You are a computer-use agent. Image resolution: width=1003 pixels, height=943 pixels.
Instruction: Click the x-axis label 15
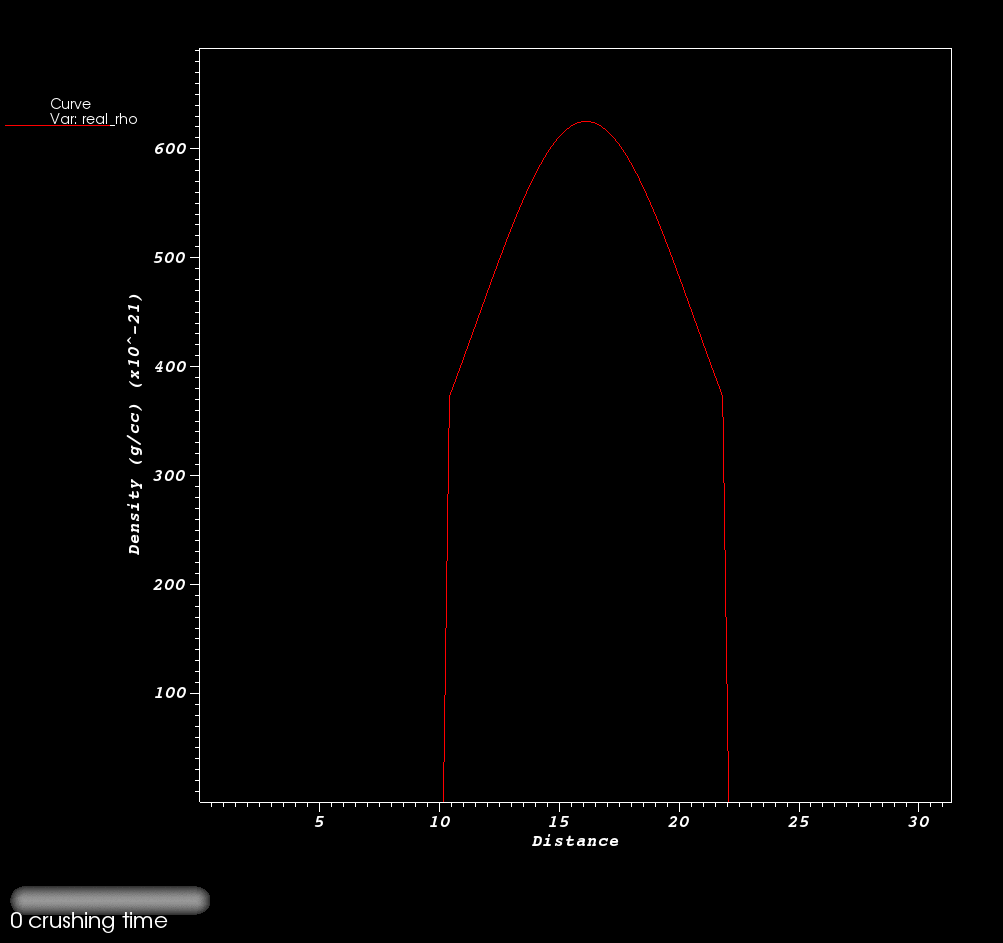pos(559,821)
